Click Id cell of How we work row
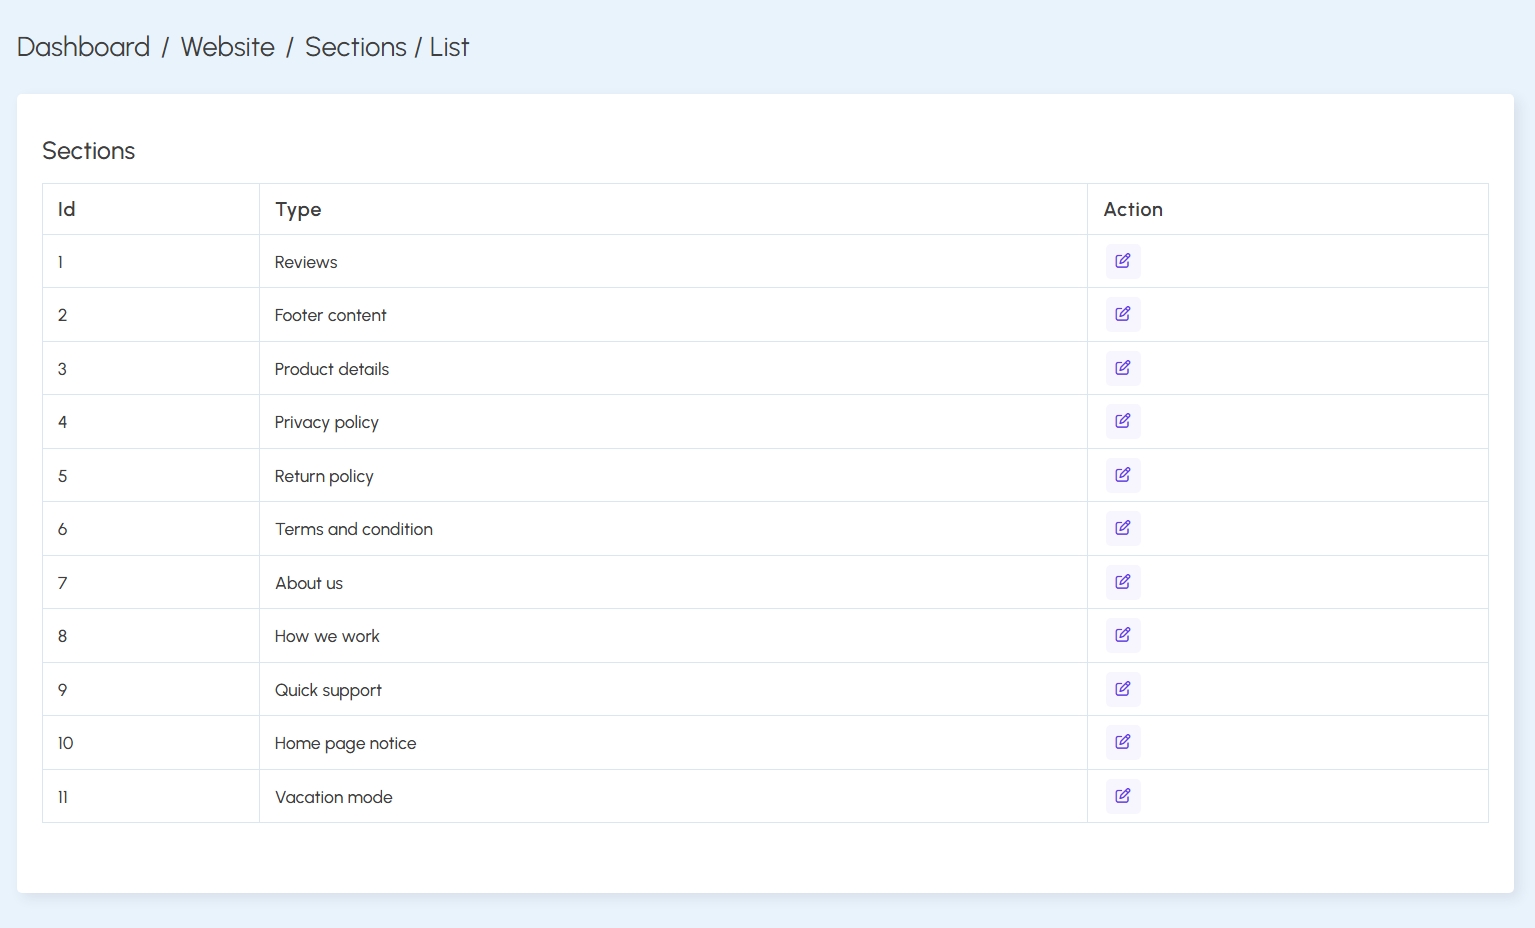This screenshot has width=1535, height=928. point(151,636)
